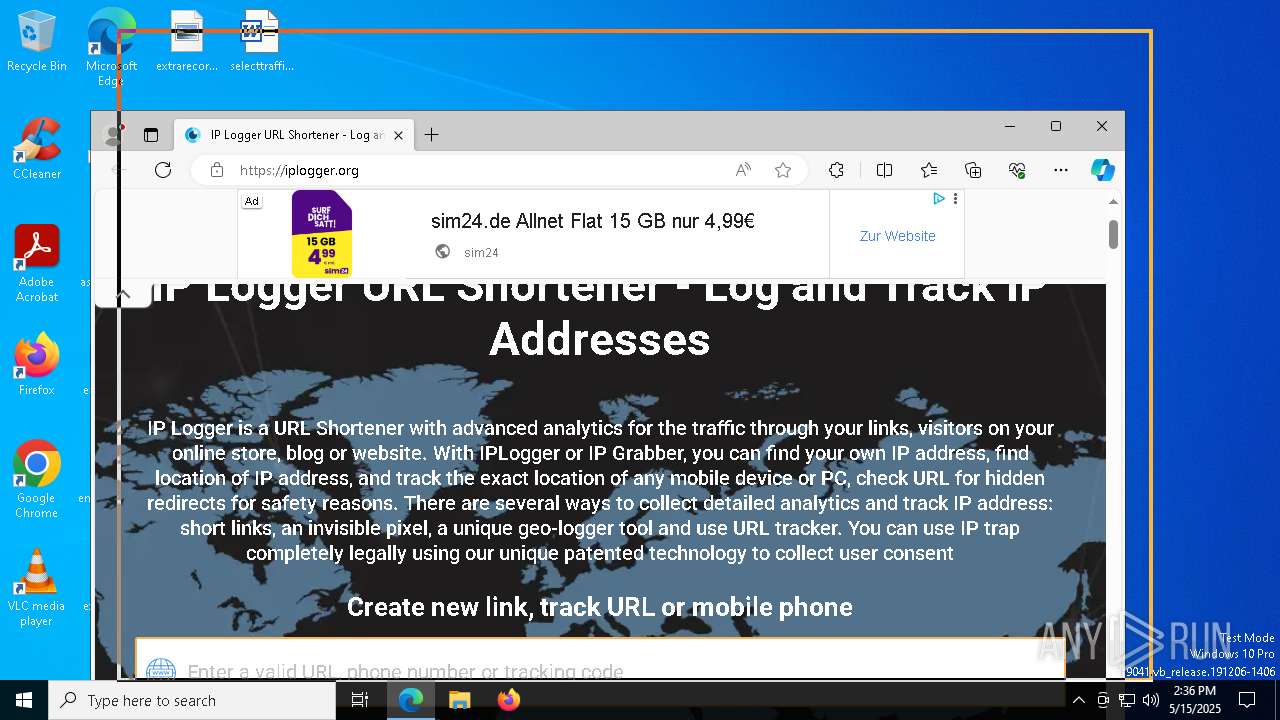This screenshot has width=1280, height=720.
Task: Switch to IP Logger URL Shortener tab
Action: click(x=294, y=135)
